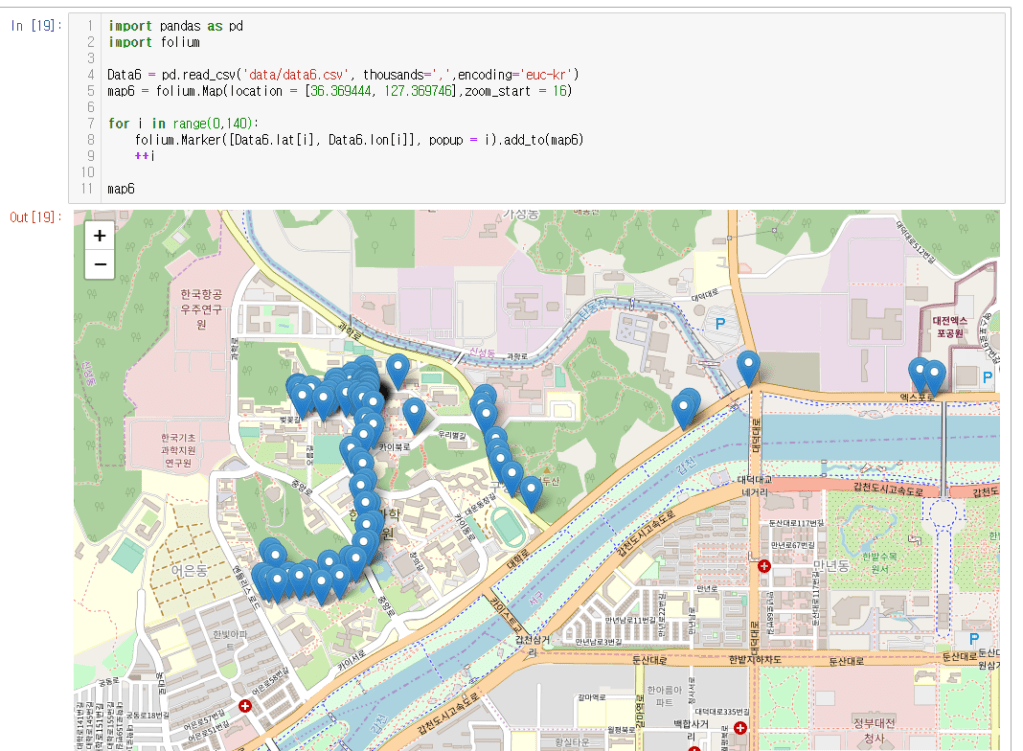Click the parking icon at bottom right of map
1023x751 pixels.
(x=974, y=639)
